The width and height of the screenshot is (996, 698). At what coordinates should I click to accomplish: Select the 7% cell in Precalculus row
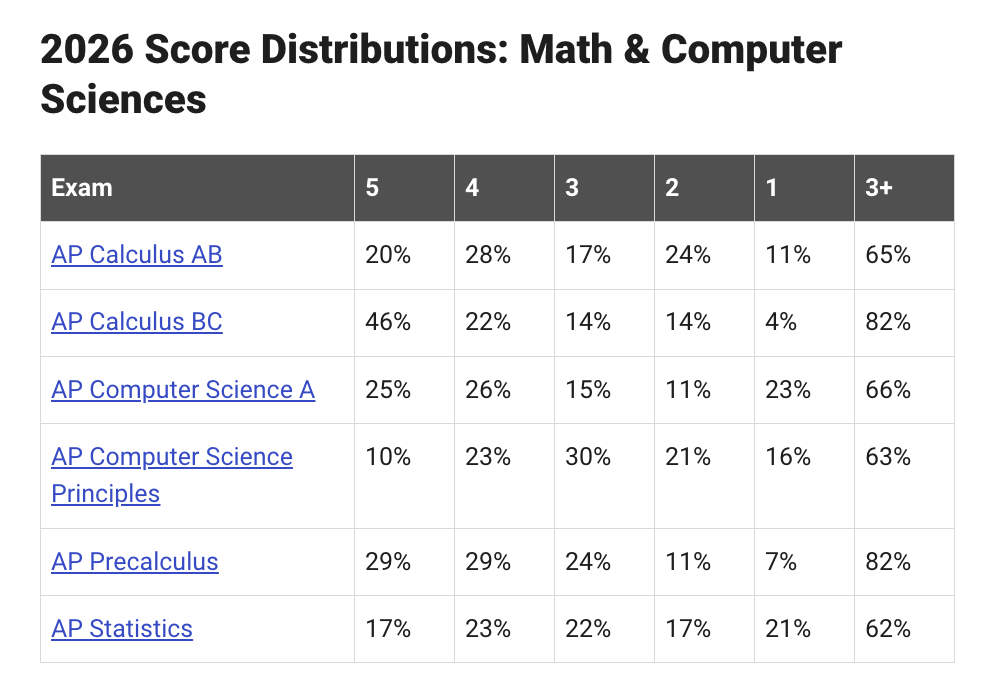804,562
